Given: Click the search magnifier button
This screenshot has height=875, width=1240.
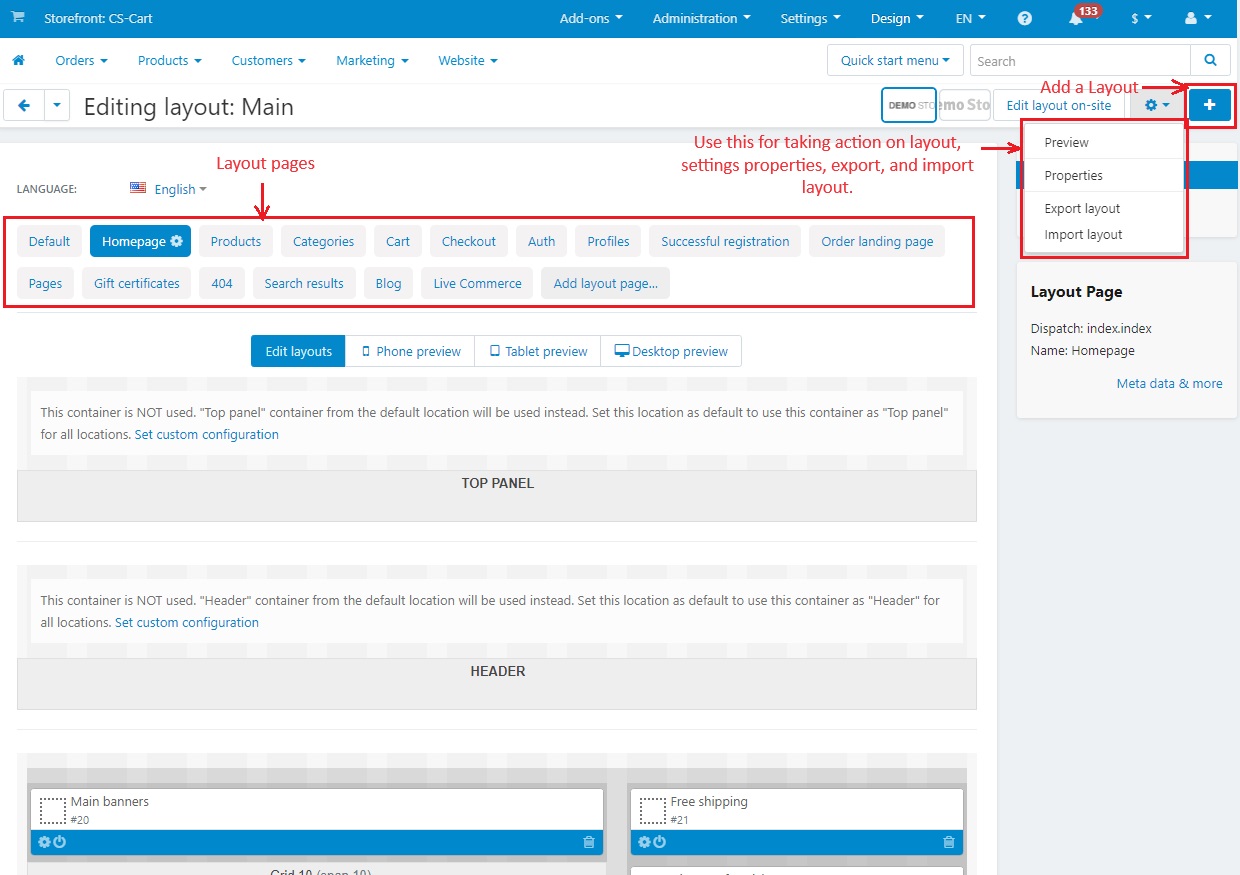Looking at the screenshot, I should pos(1210,60).
